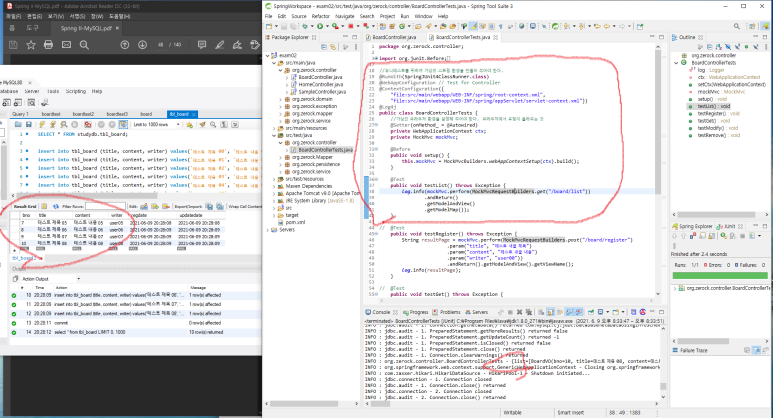Image resolution: width=773 pixels, height=418 pixels.
Task: Click Link with Editor icon in Package Explorer
Action: pyautogui.click(x=333, y=47)
